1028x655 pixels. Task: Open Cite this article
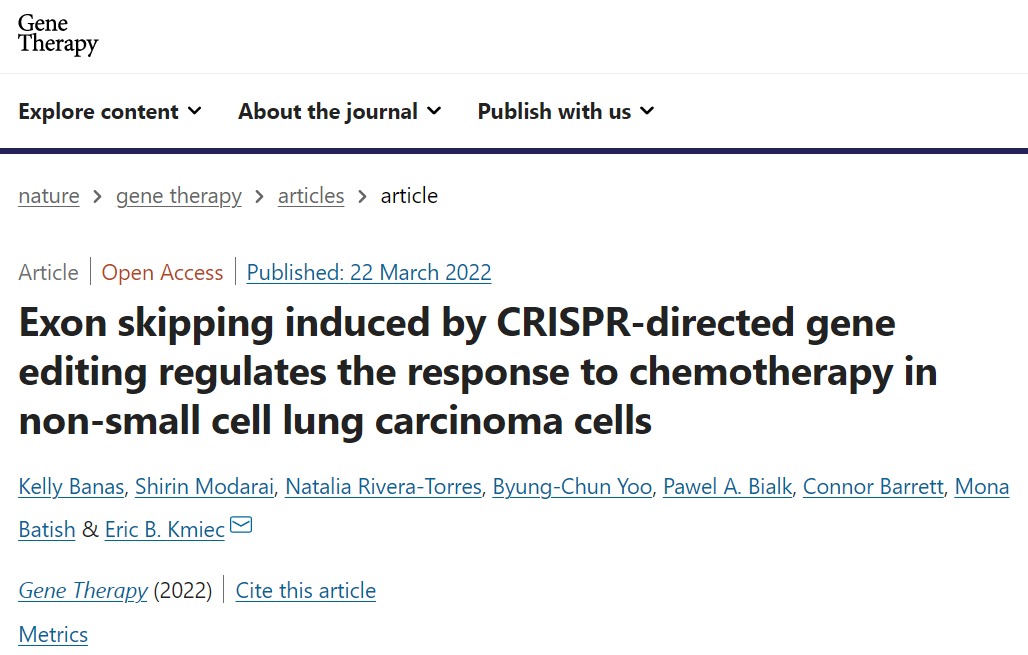[306, 591]
